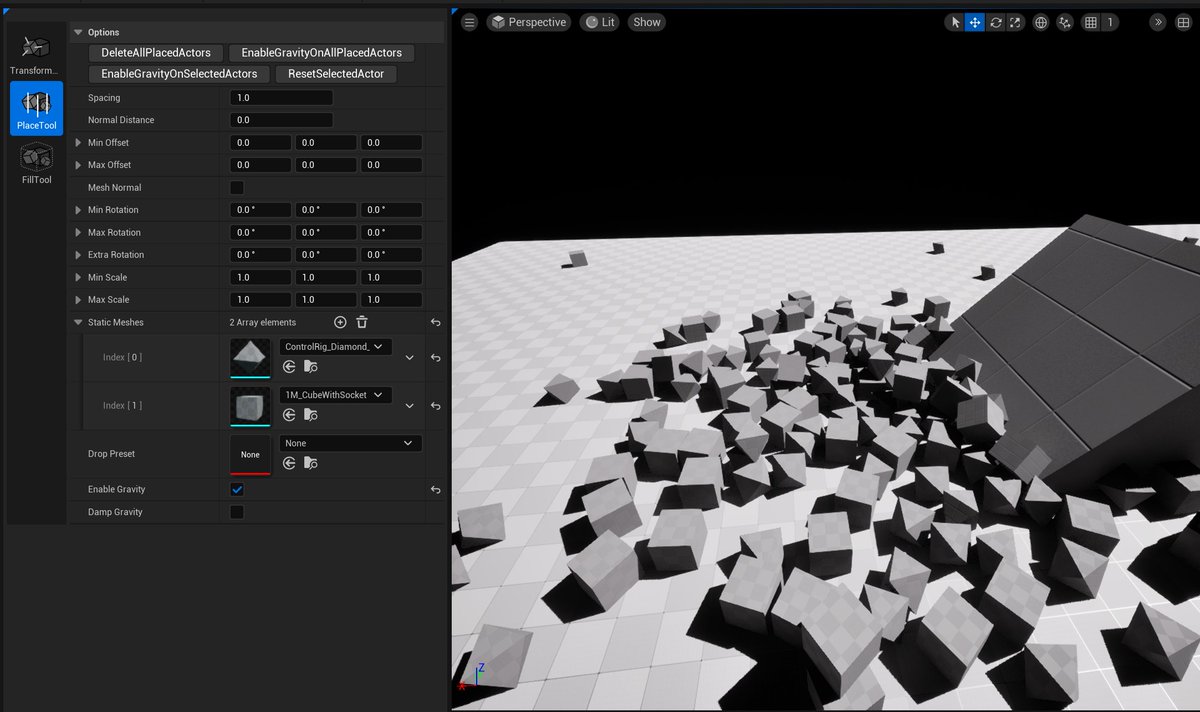Open the Lit view mode menu
This screenshot has height=712, width=1200.
(600, 22)
